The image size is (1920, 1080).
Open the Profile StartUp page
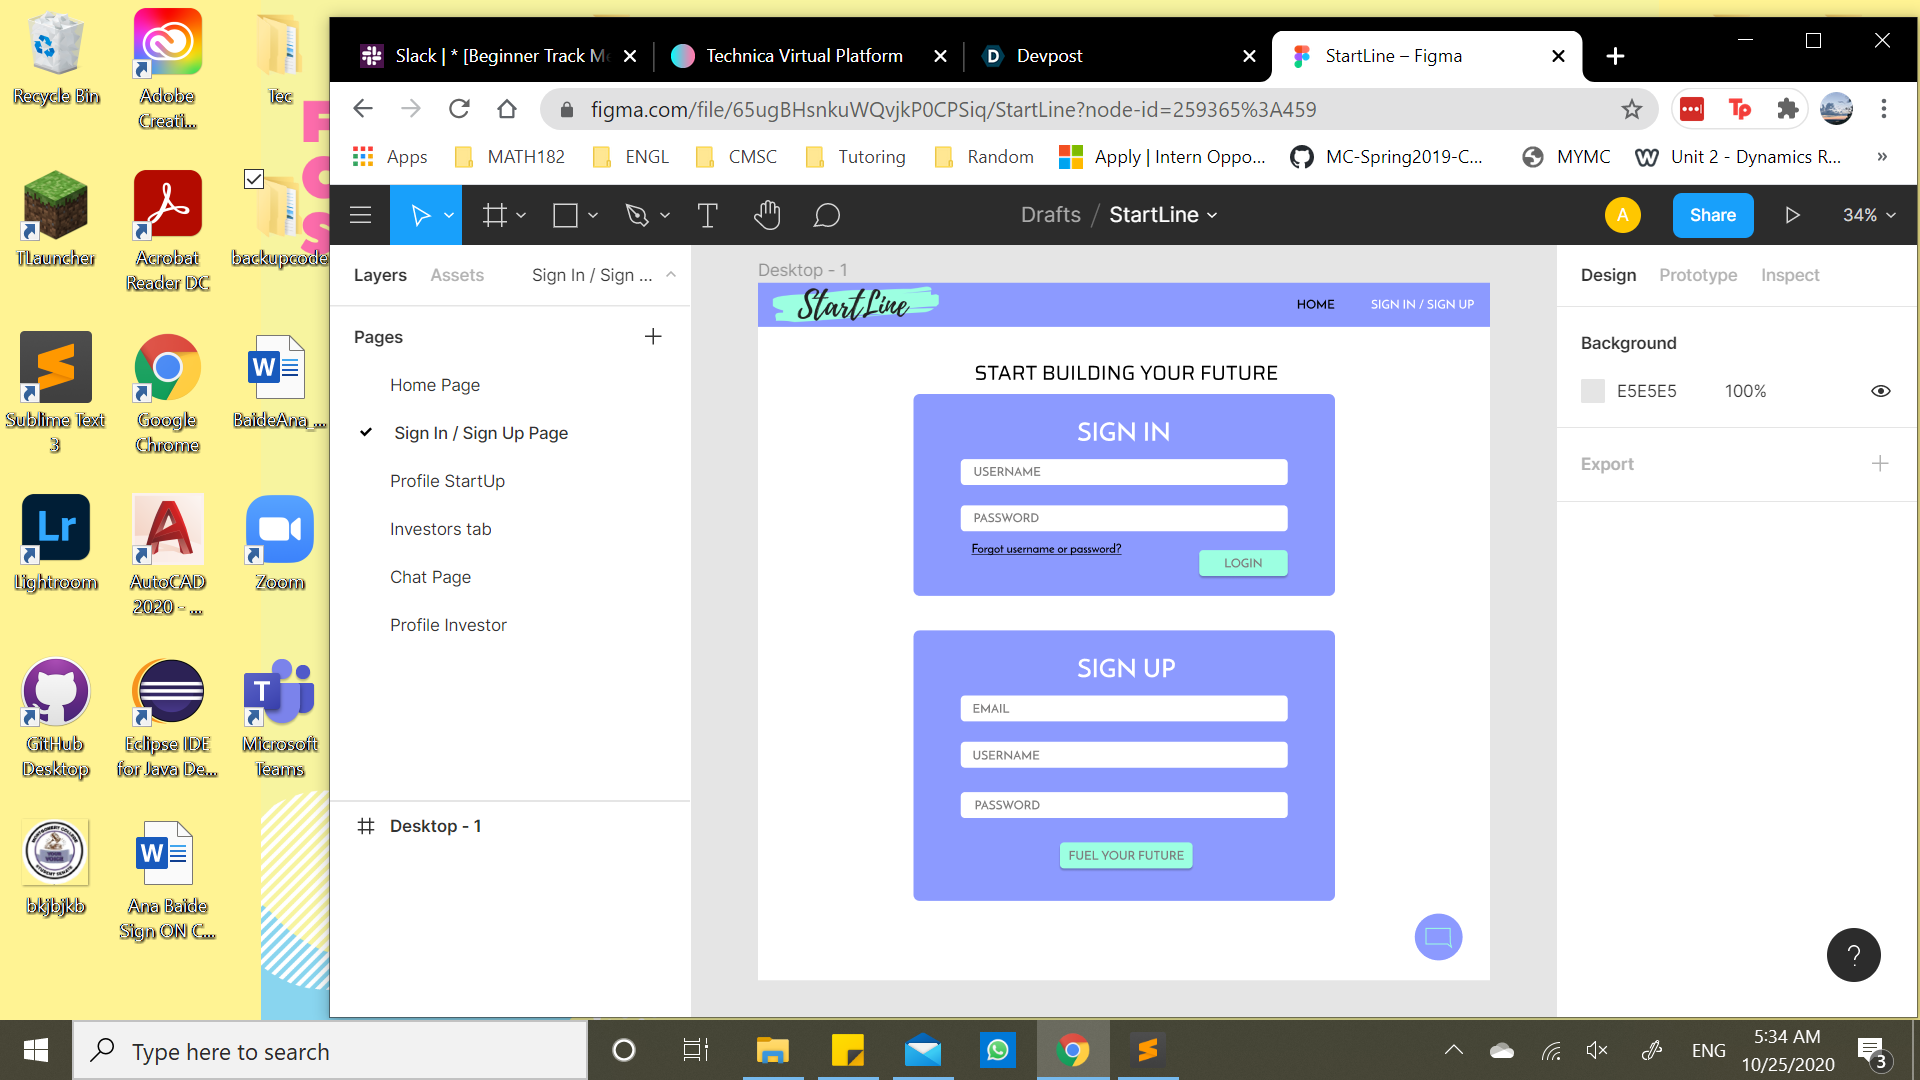coord(447,481)
